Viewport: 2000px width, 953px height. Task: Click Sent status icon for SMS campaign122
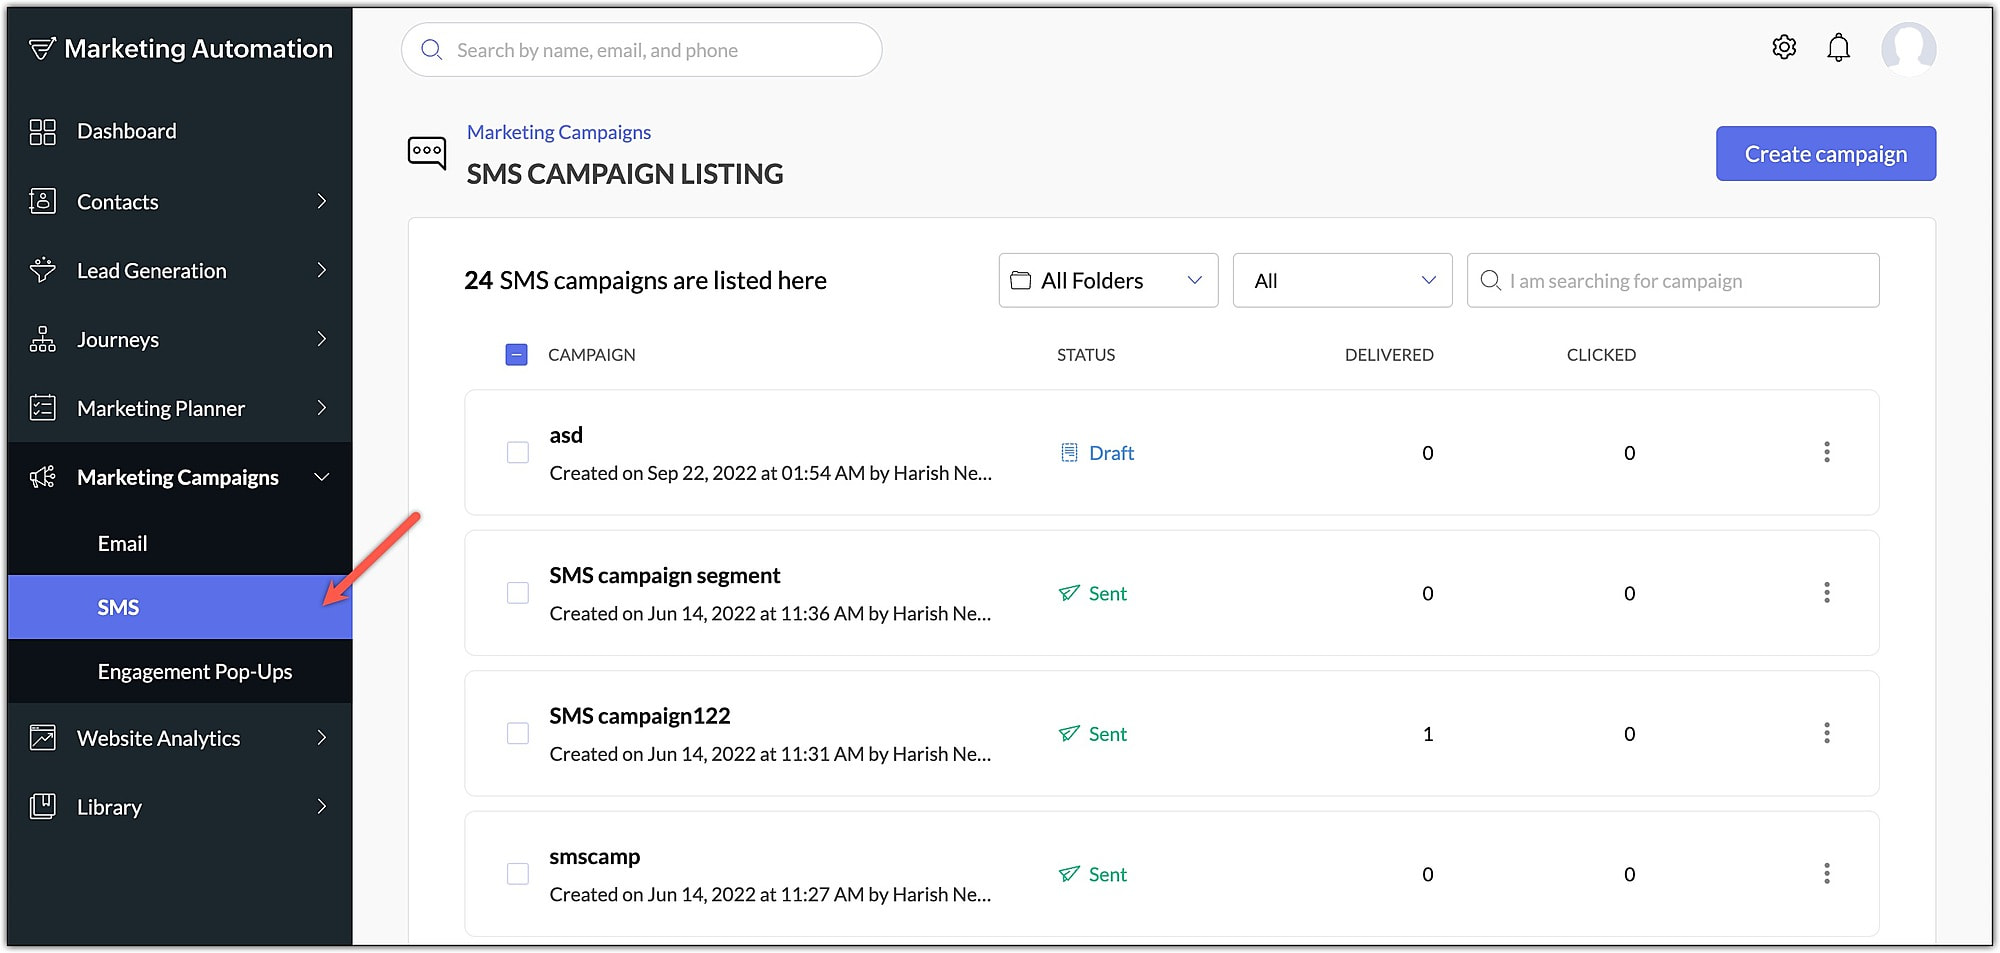[1069, 734]
